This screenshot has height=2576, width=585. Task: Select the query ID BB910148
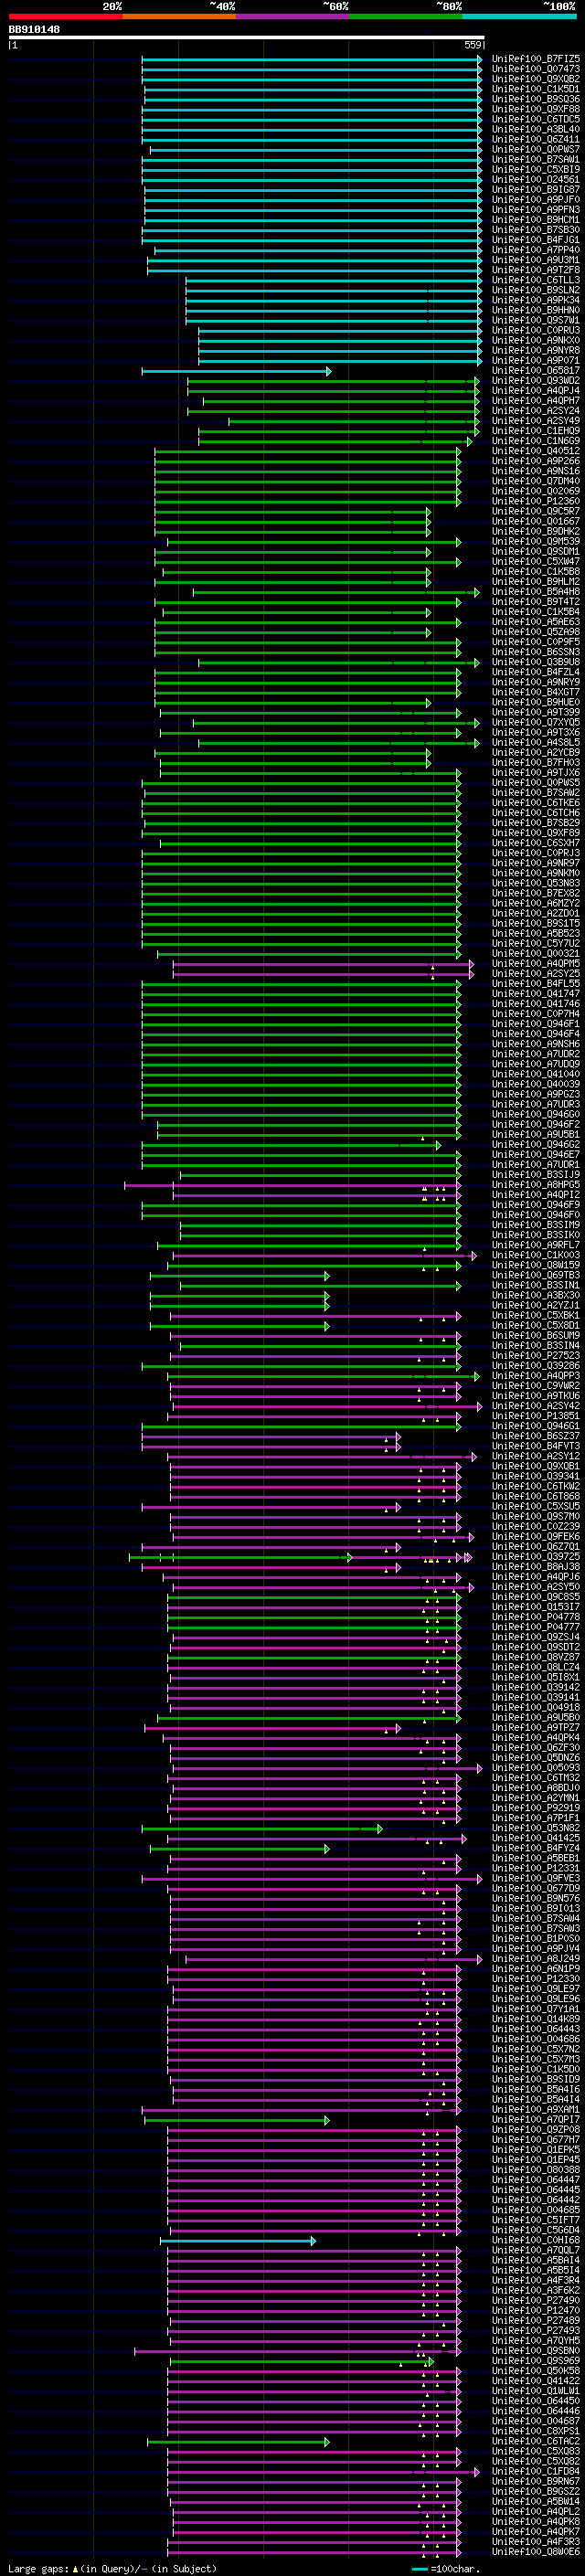pos(34,30)
